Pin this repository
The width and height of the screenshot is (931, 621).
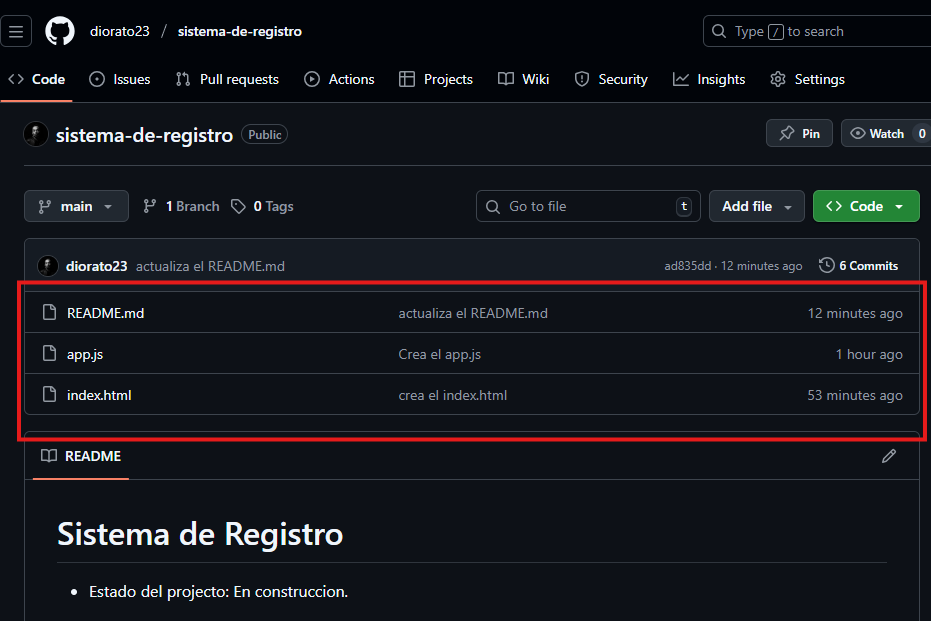pos(799,133)
